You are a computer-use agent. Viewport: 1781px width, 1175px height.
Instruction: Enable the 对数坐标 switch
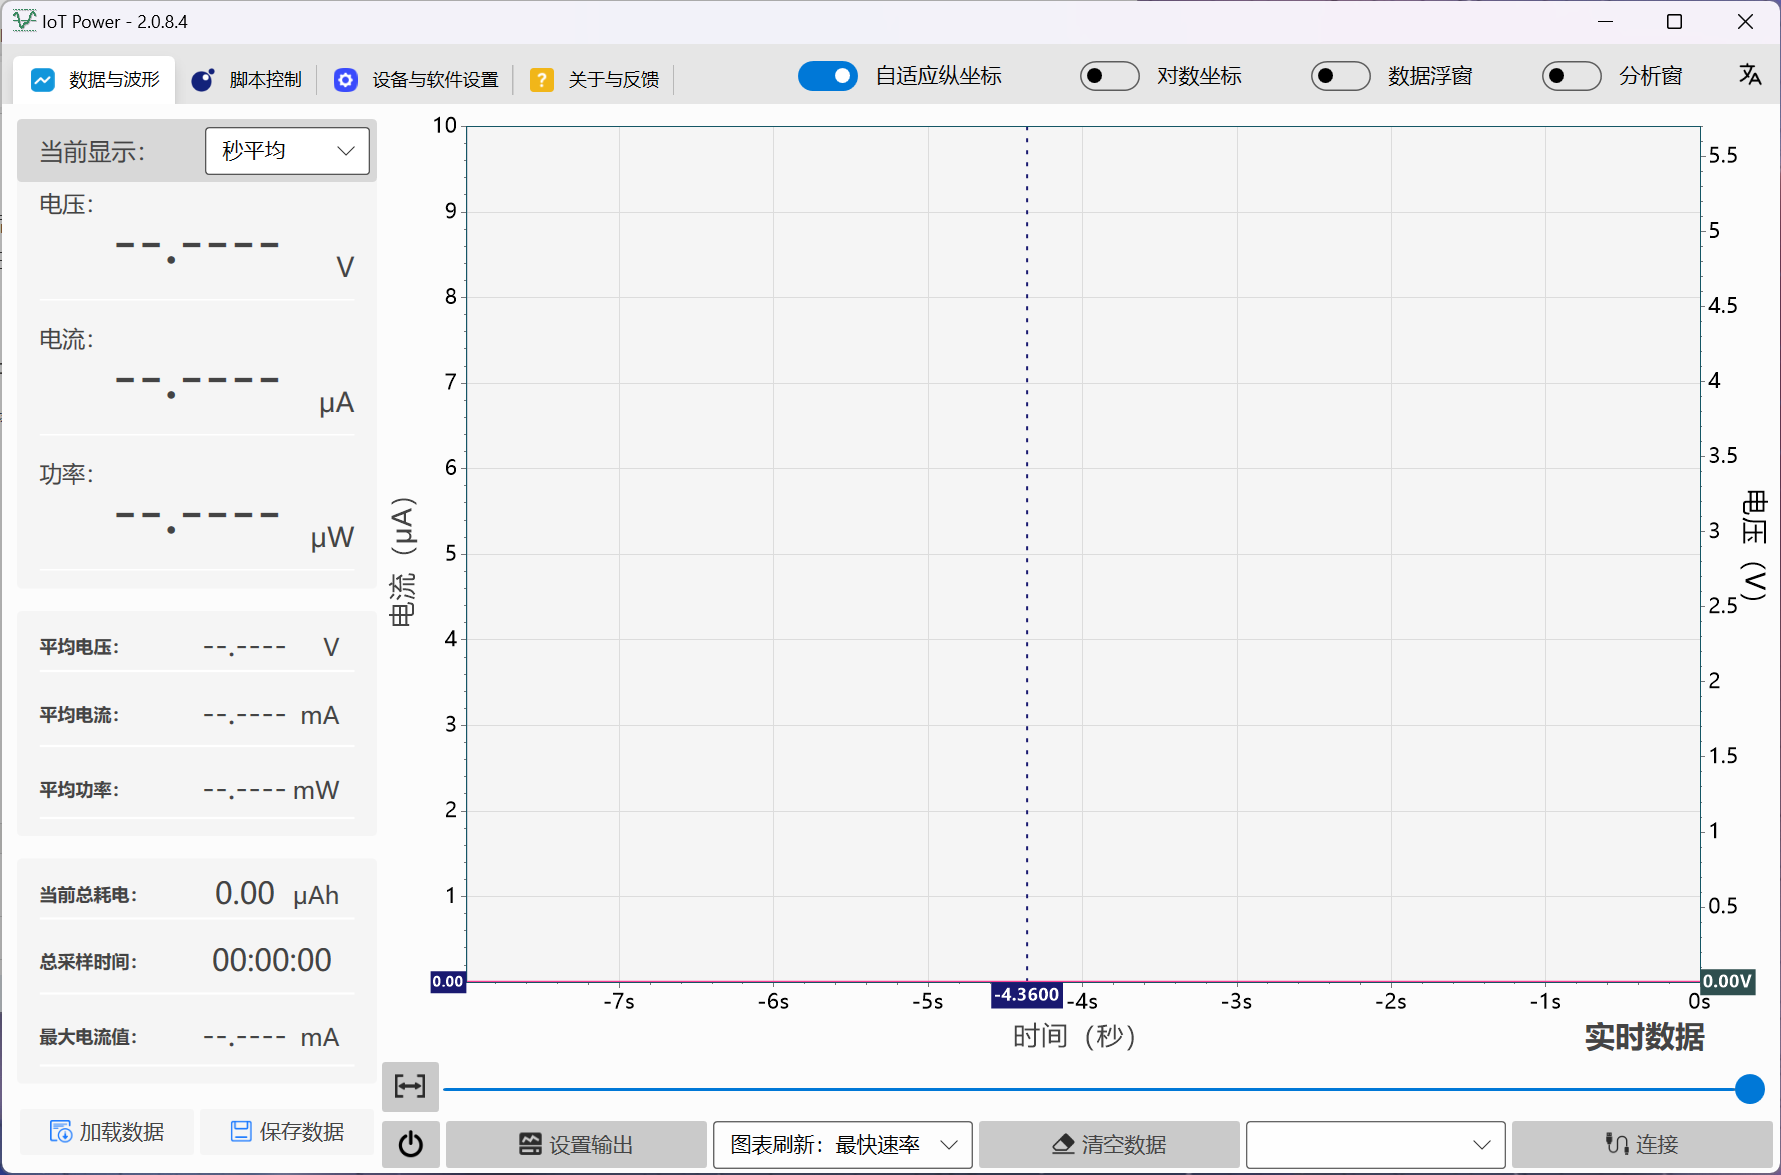(1109, 76)
